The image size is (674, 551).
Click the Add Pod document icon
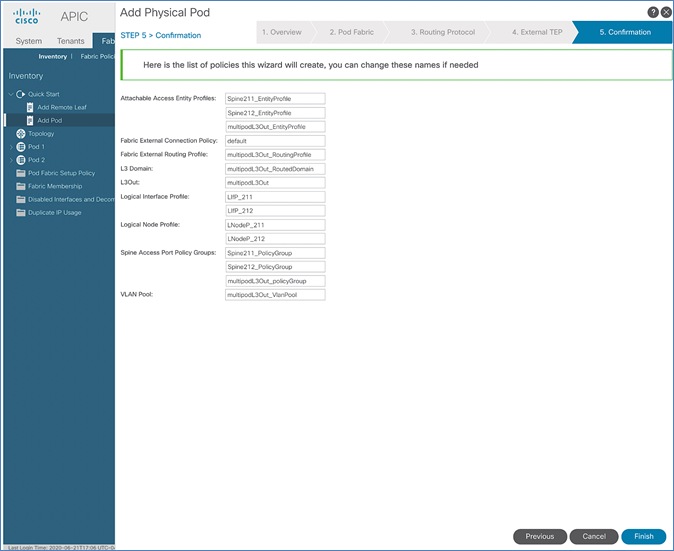[30, 120]
